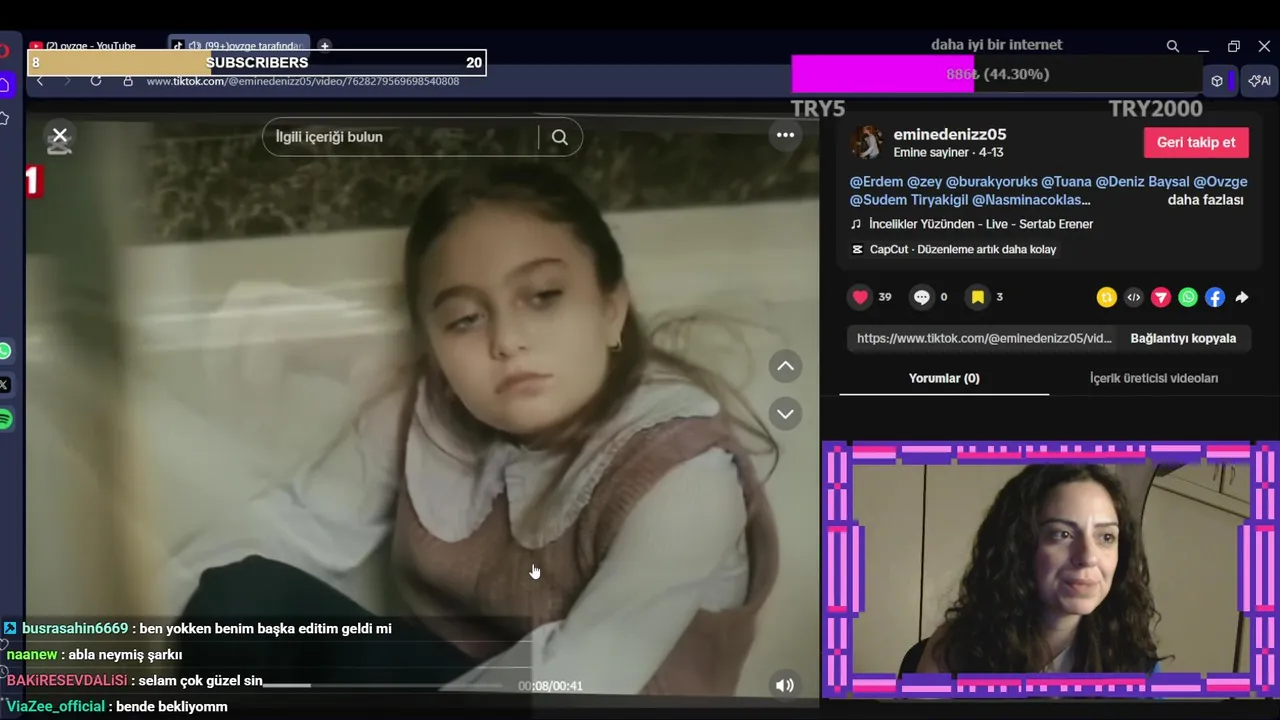The height and width of the screenshot is (720, 1280).
Task: Switch to the ovzge YouTube browser tab
Action: [90, 46]
